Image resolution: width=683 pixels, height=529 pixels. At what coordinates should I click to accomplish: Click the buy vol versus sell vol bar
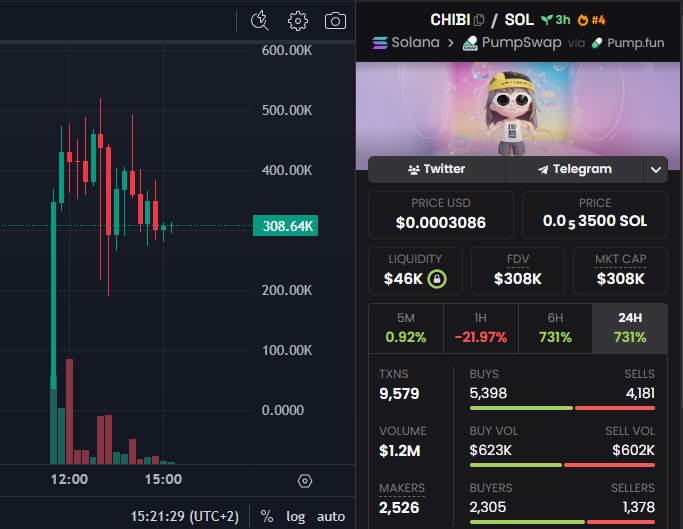pyautogui.click(x=562, y=465)
